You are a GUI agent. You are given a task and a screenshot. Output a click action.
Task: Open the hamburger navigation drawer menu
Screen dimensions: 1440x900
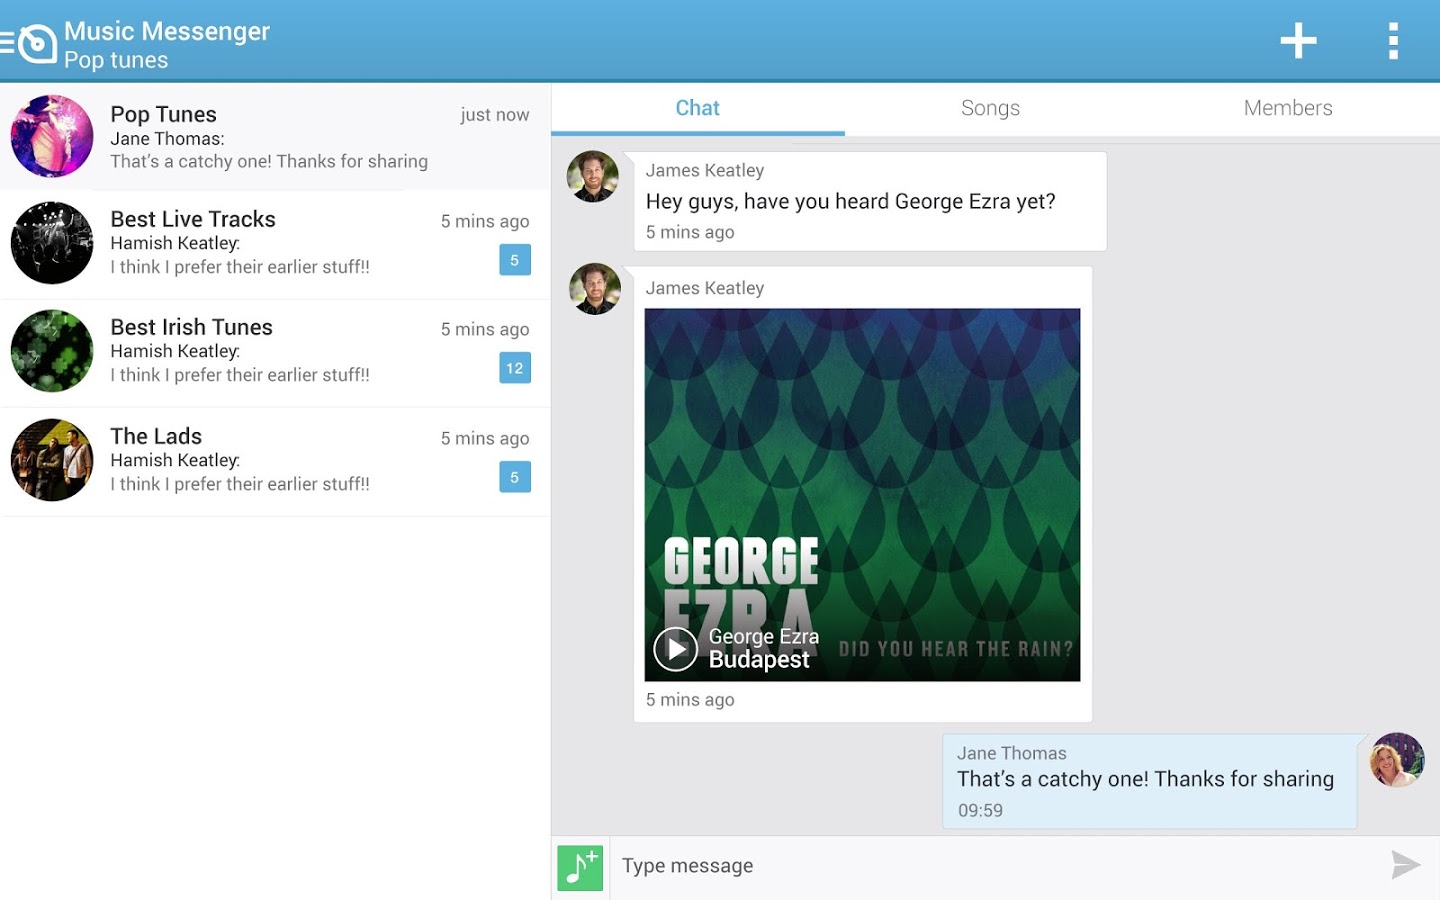click(x=7, y=42)
